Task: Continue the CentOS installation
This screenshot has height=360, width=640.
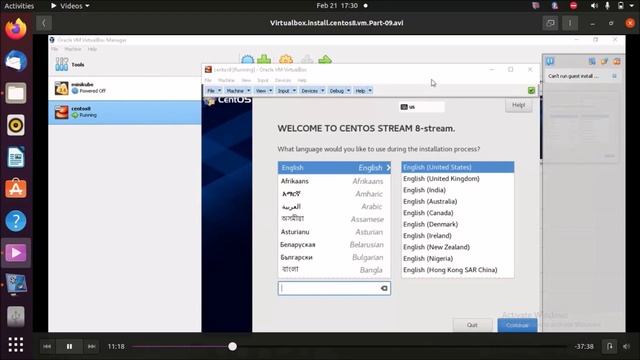Action: pyautogui.click(x=517, y=325)
